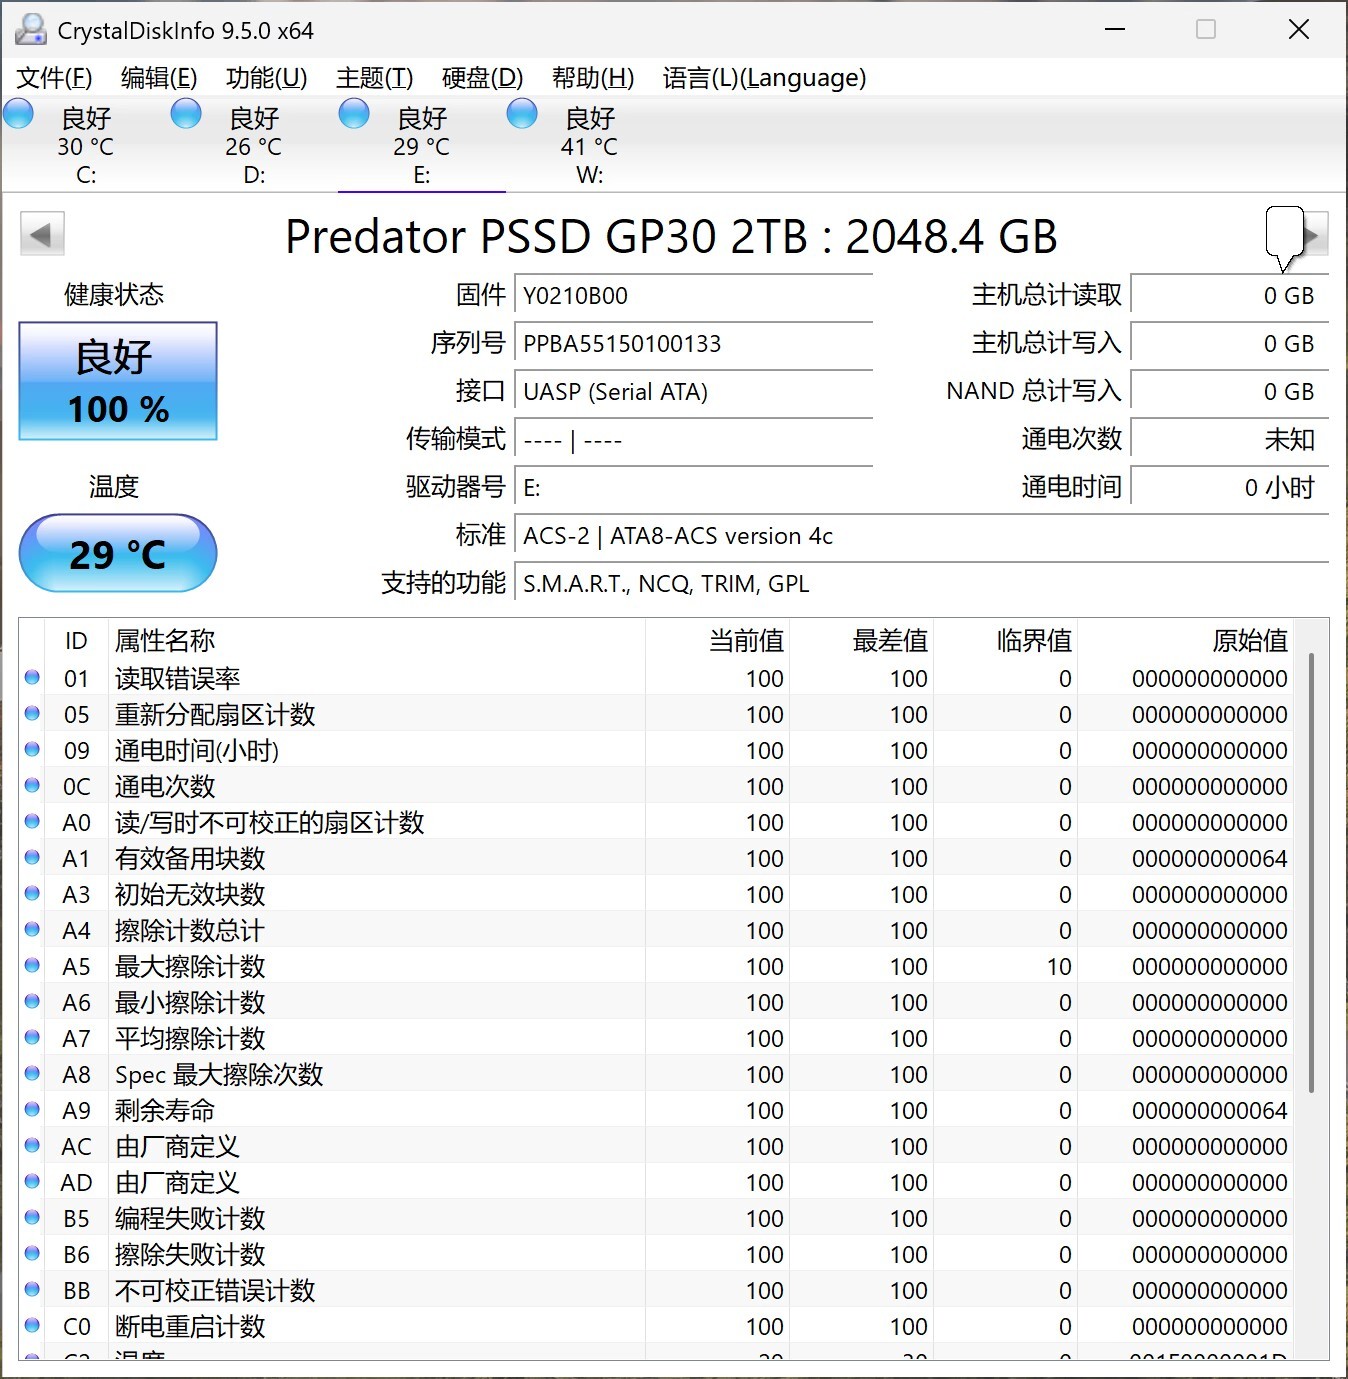This screenshot has height=1379, width=1348.
Task: Click the 通电次数 value field showing 未知
Action: click(x=1230, y=440)
